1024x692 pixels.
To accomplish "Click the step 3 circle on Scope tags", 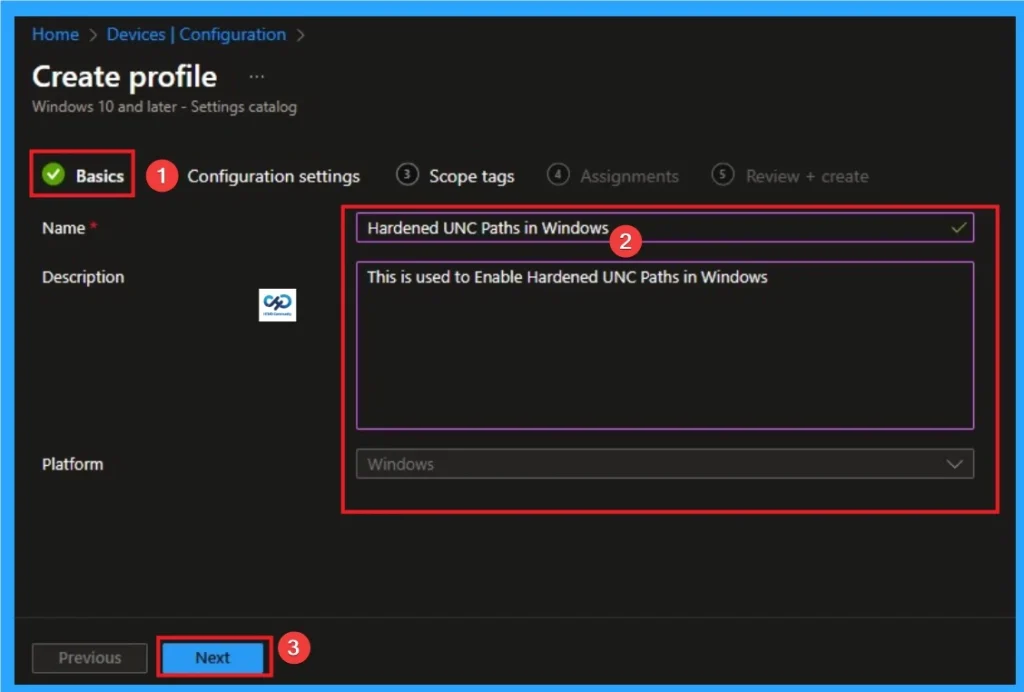I will pos(407,174).
